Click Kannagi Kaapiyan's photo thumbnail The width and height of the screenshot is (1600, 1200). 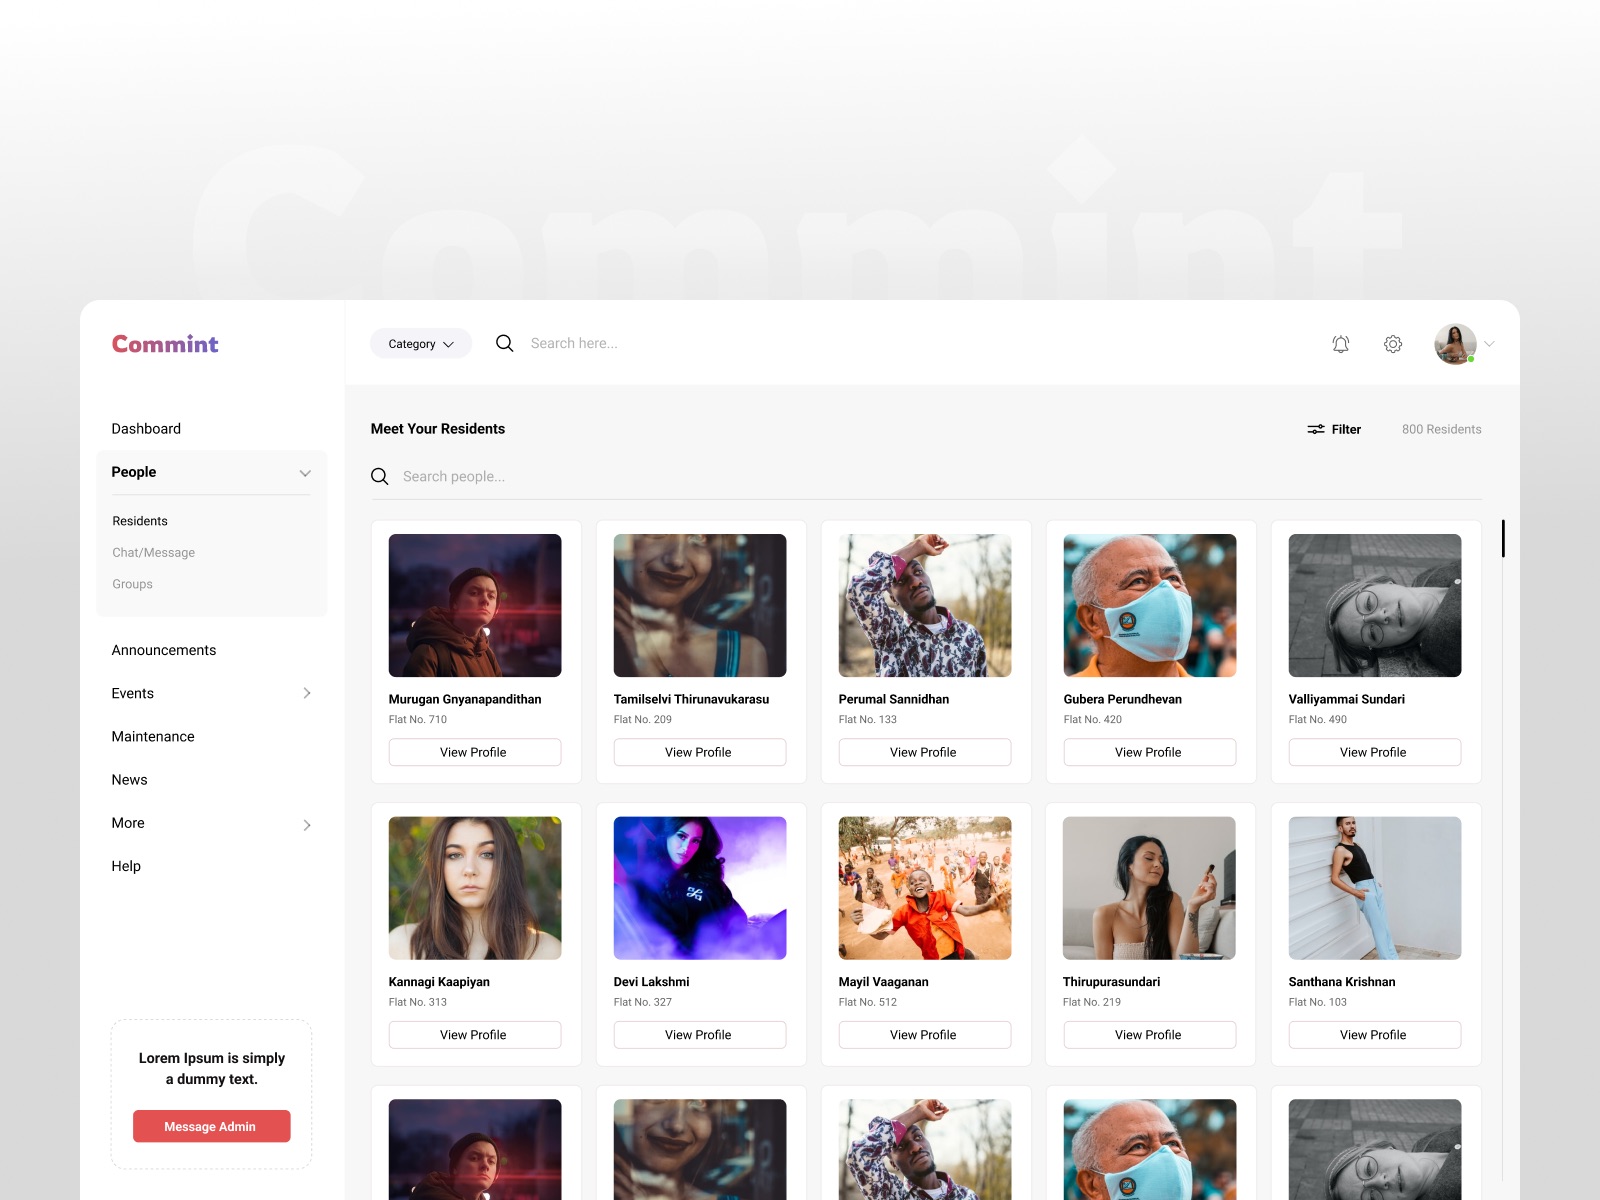point(474,888)
